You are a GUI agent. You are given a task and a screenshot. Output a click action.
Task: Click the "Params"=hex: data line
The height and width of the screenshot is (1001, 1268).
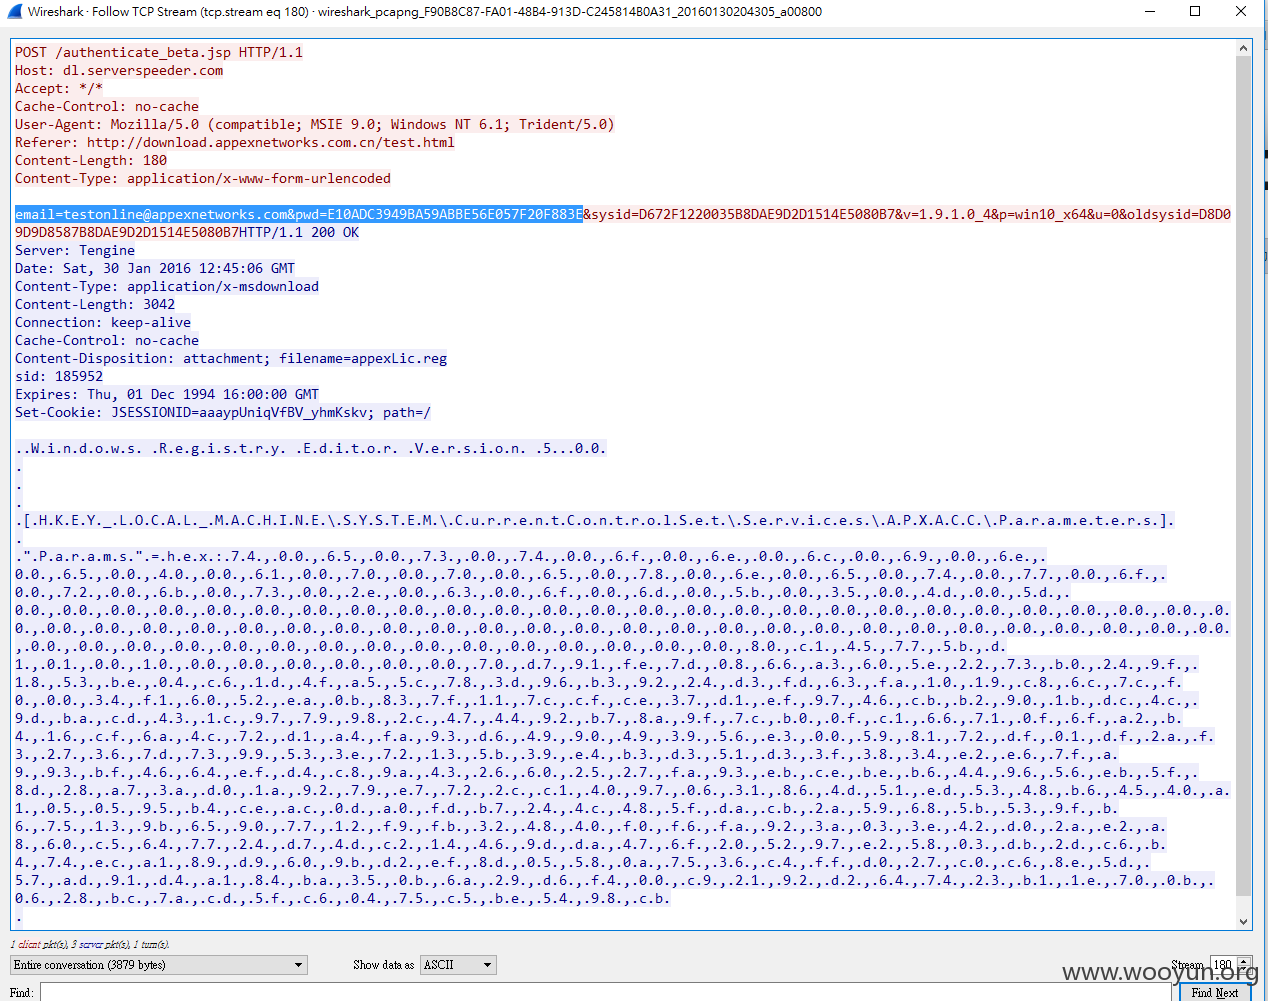click(531, 556)
